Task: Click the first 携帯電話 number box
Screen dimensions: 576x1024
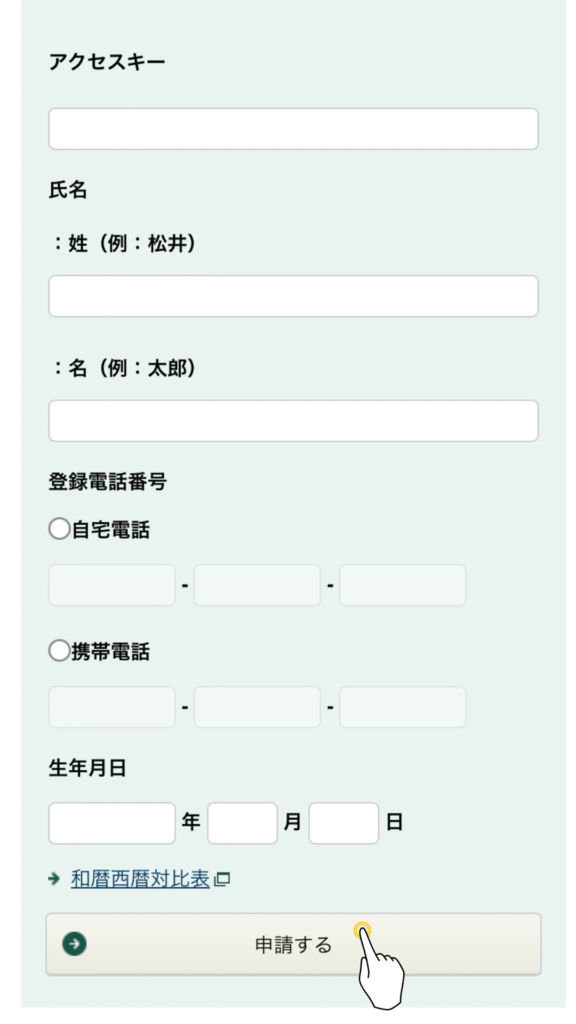Action: point(112,707)
